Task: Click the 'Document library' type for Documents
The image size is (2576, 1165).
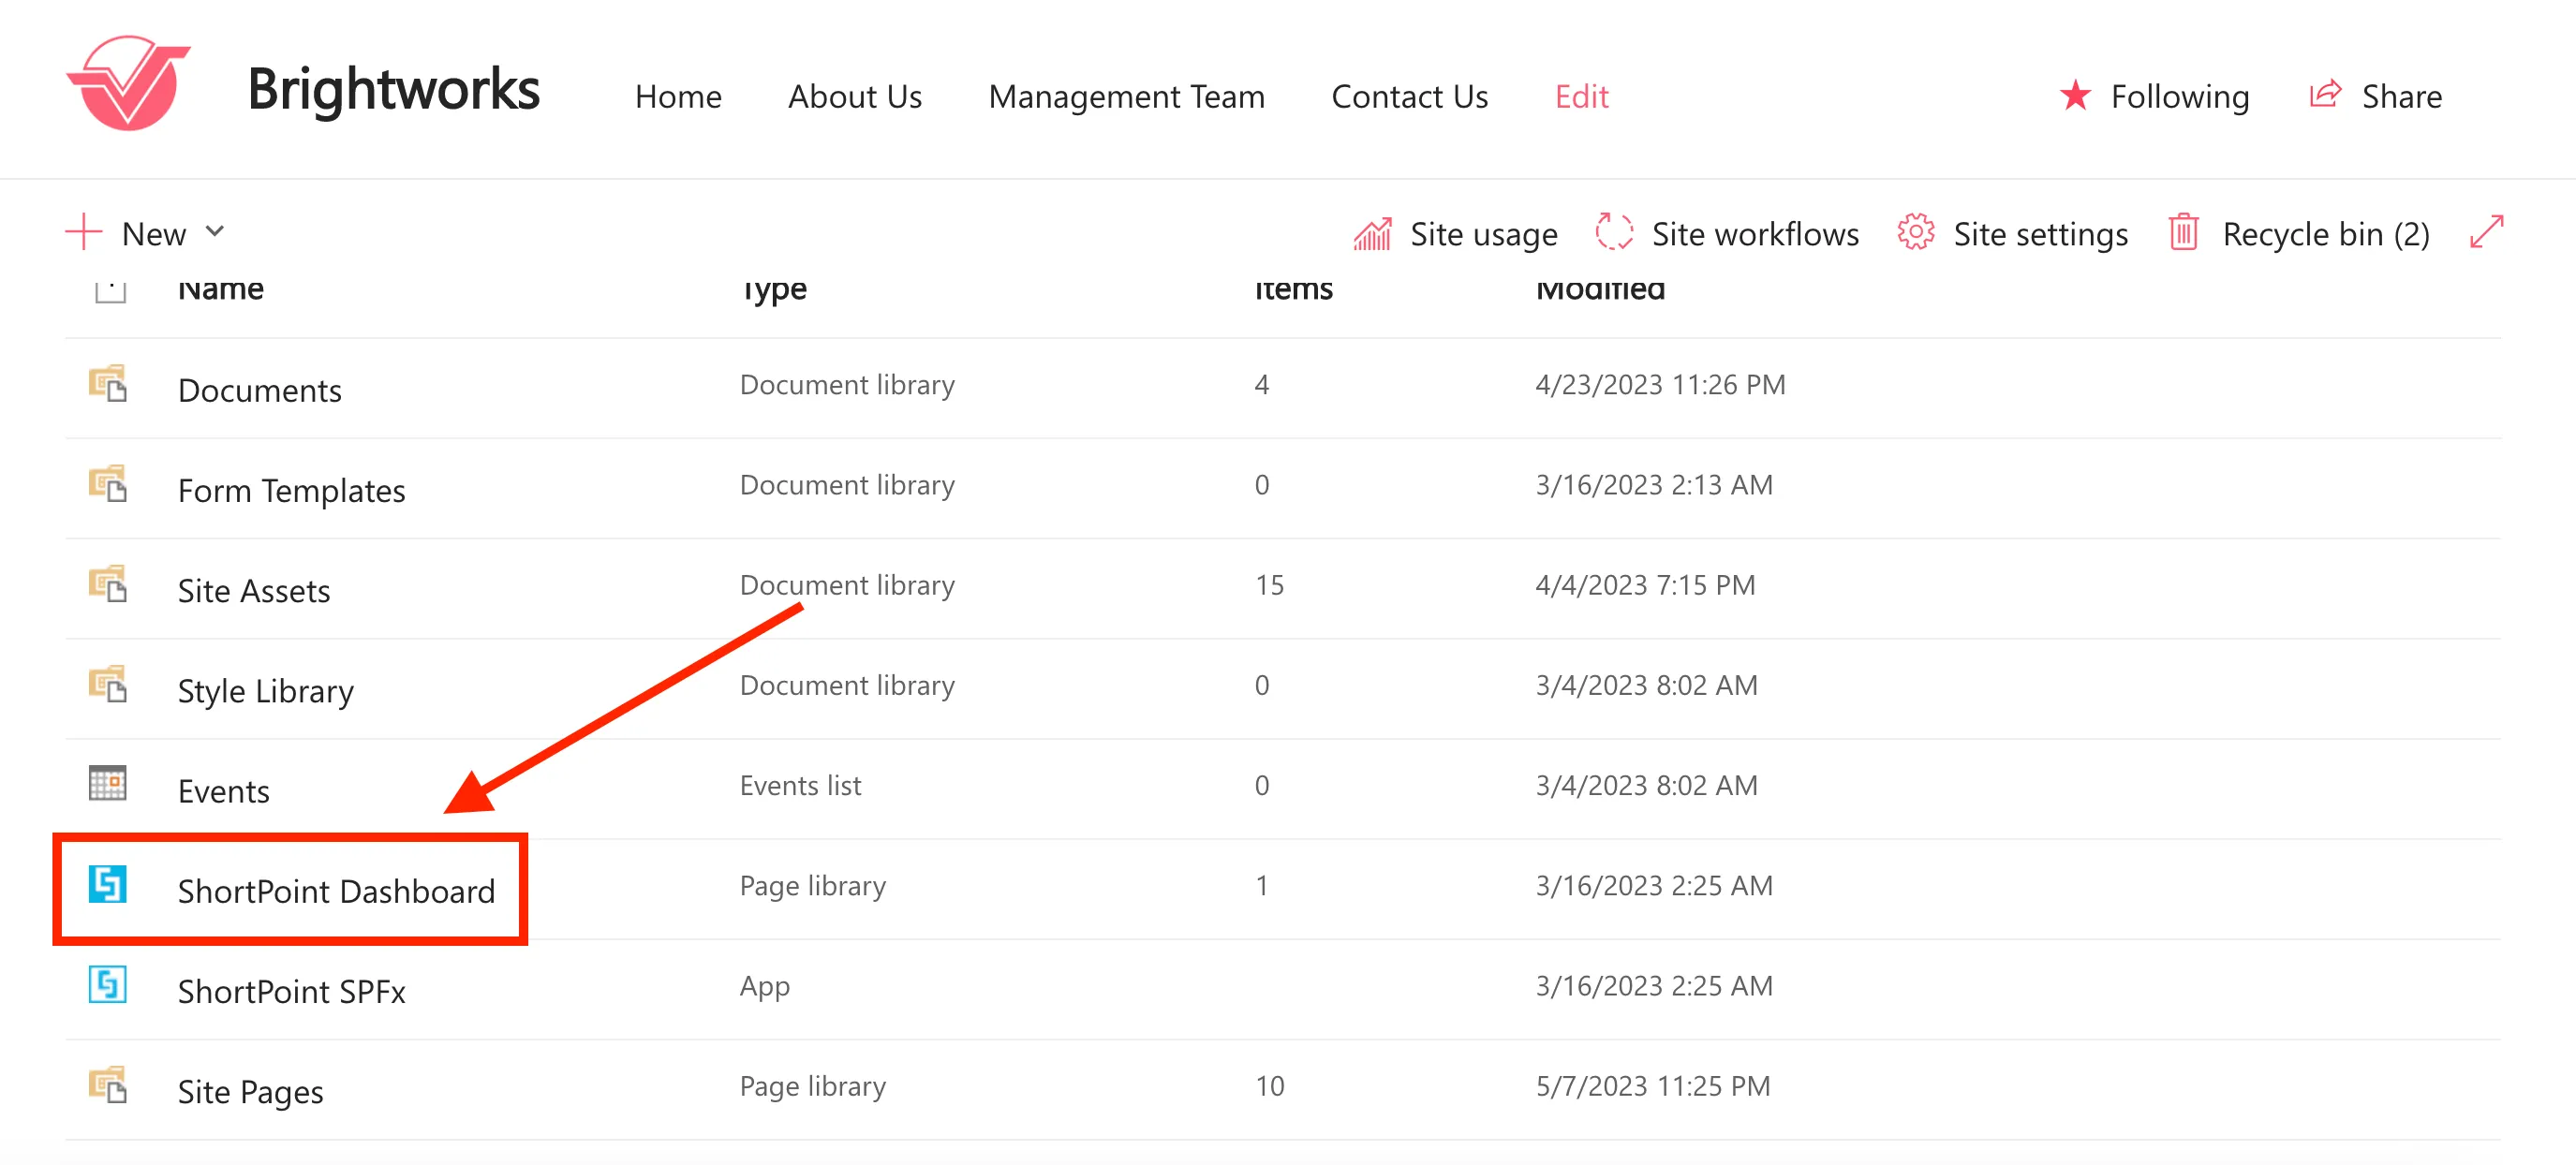Action: coord(847,385)
